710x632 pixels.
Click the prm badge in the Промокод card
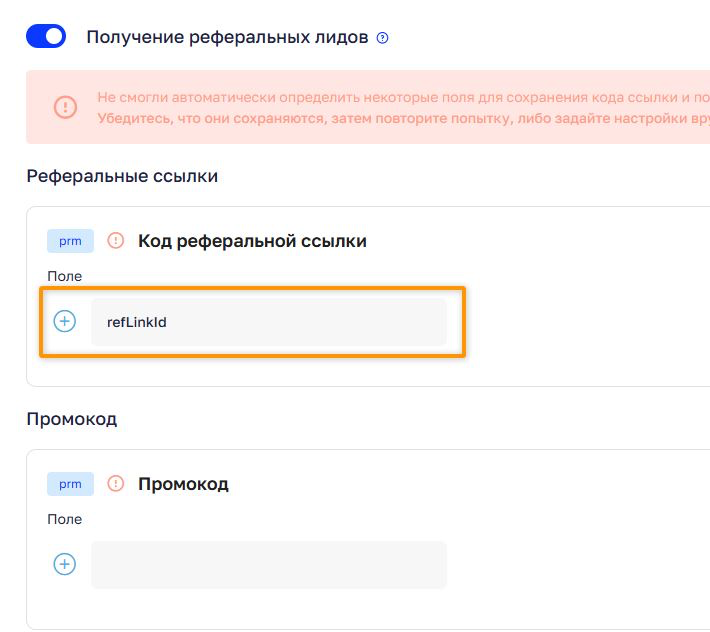(x=70, y=484)
